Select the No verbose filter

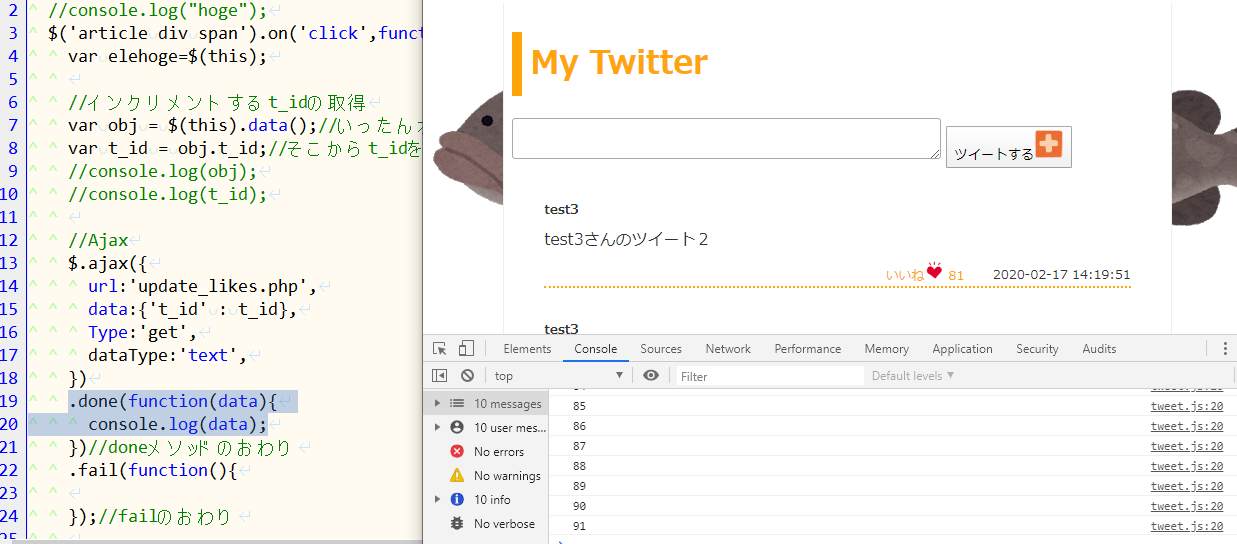click(504, 524)
